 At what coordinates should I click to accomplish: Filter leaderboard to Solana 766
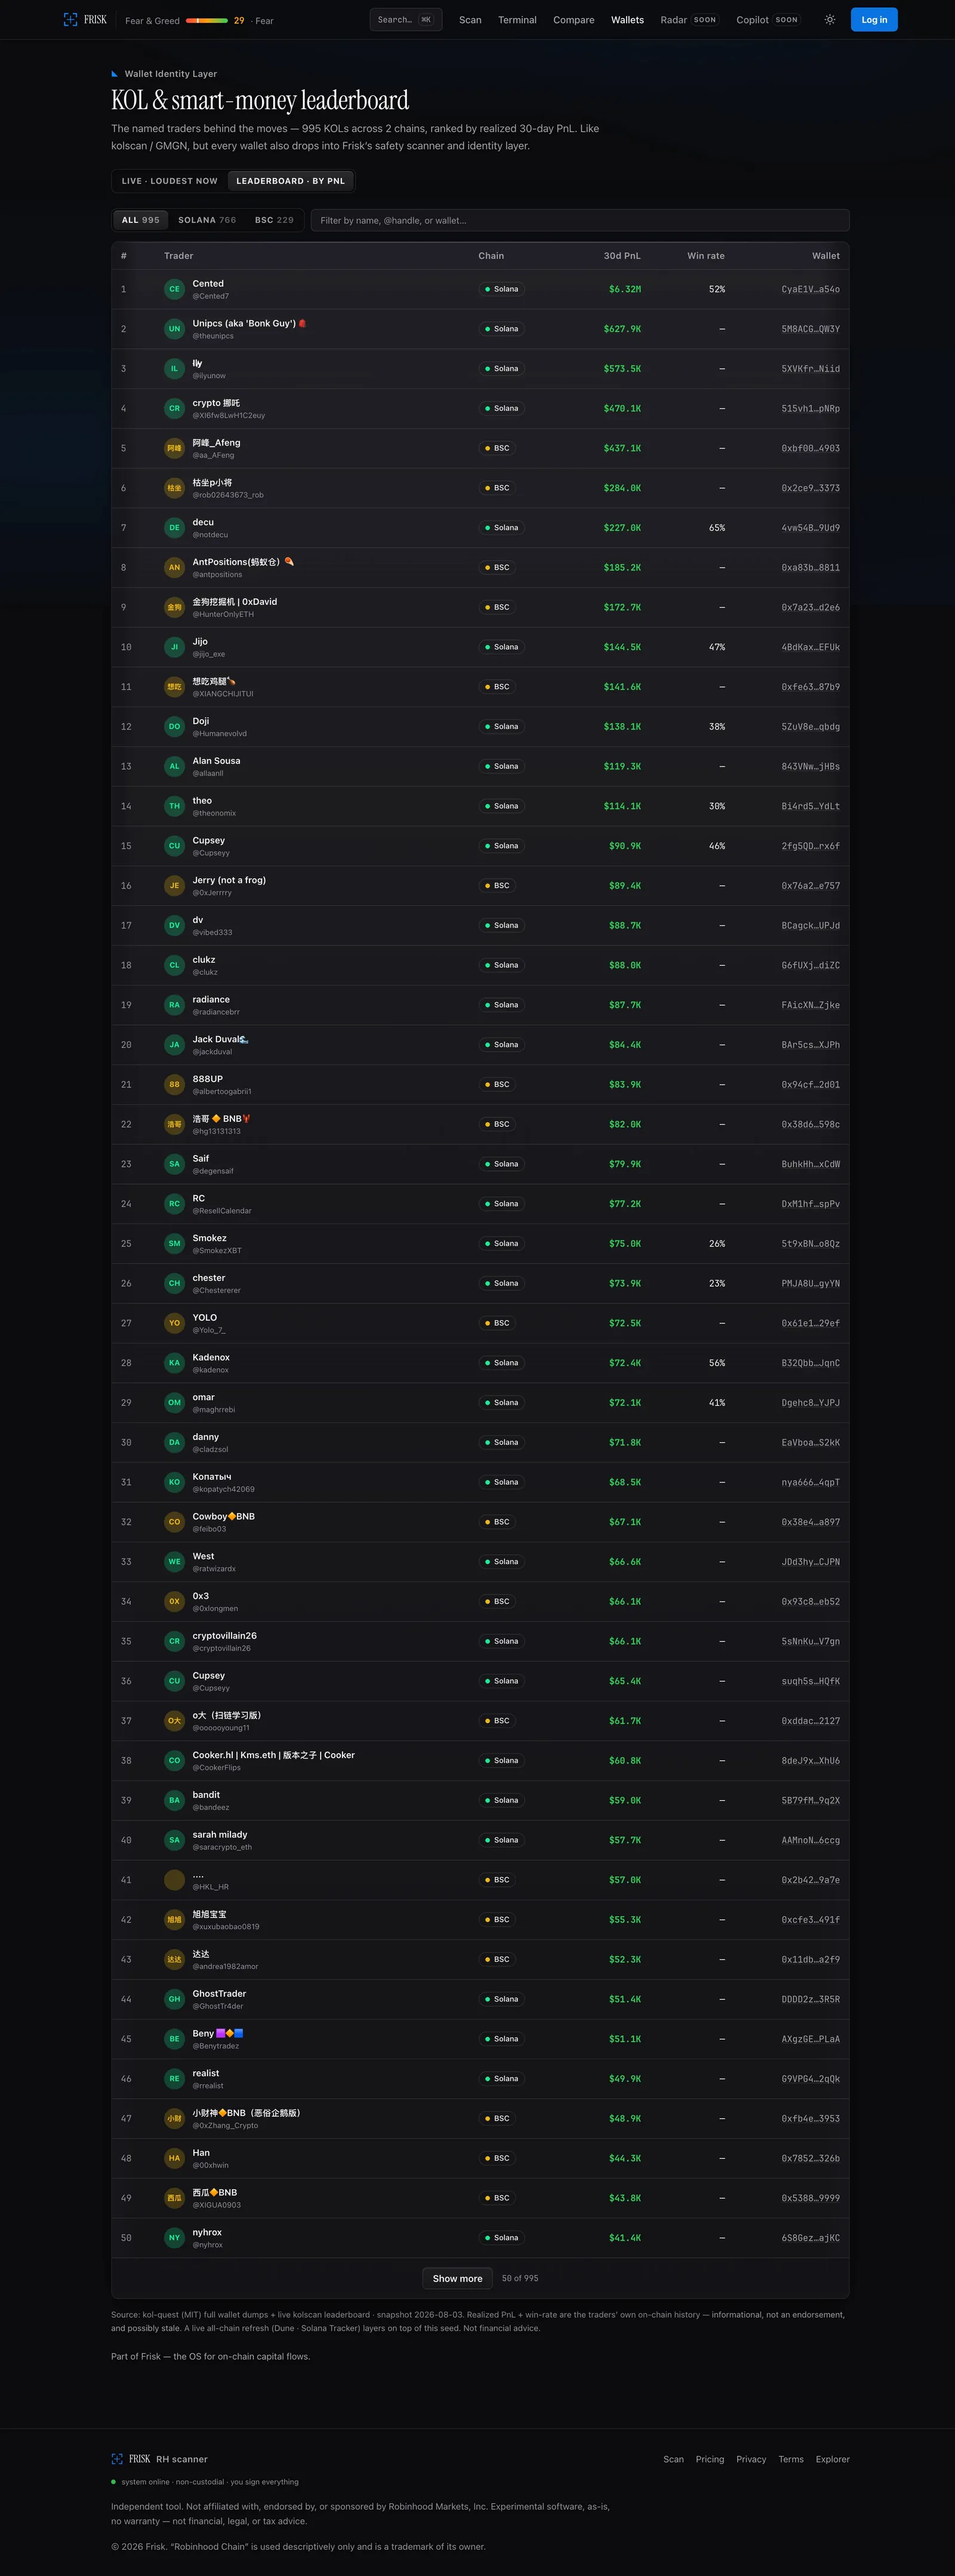point(207,220)
